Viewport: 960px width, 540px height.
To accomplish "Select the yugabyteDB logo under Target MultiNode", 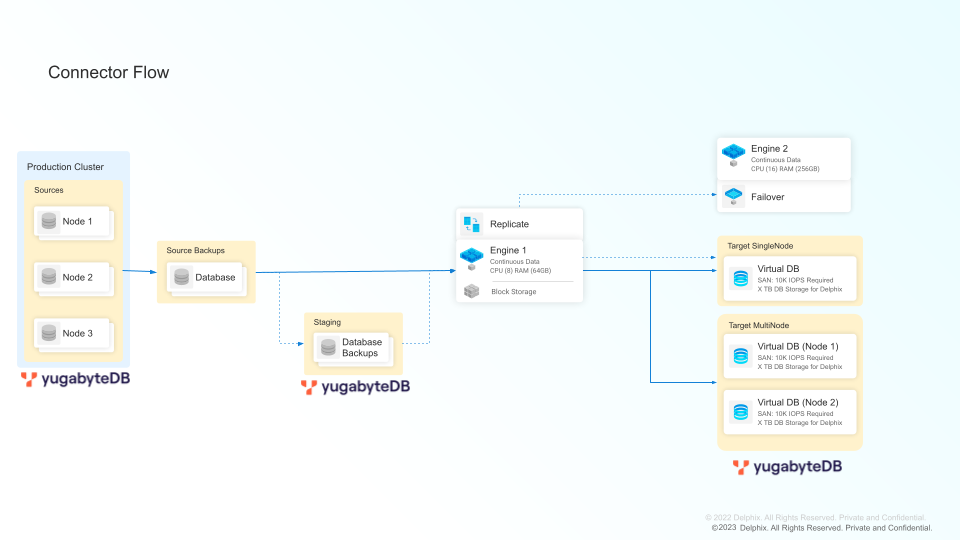I will click(787, 467).
